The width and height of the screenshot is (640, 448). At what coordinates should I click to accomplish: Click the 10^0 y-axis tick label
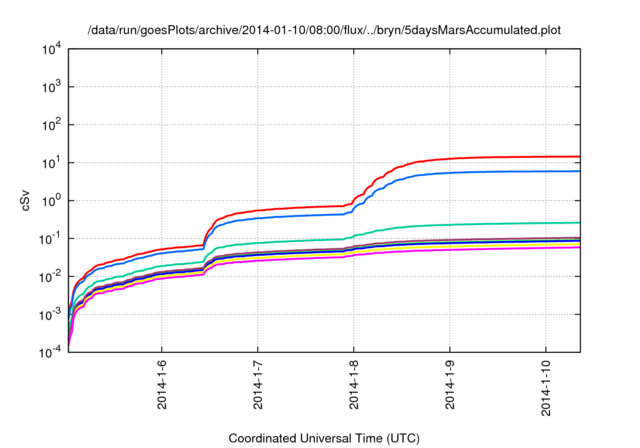(x=51, y=201)
